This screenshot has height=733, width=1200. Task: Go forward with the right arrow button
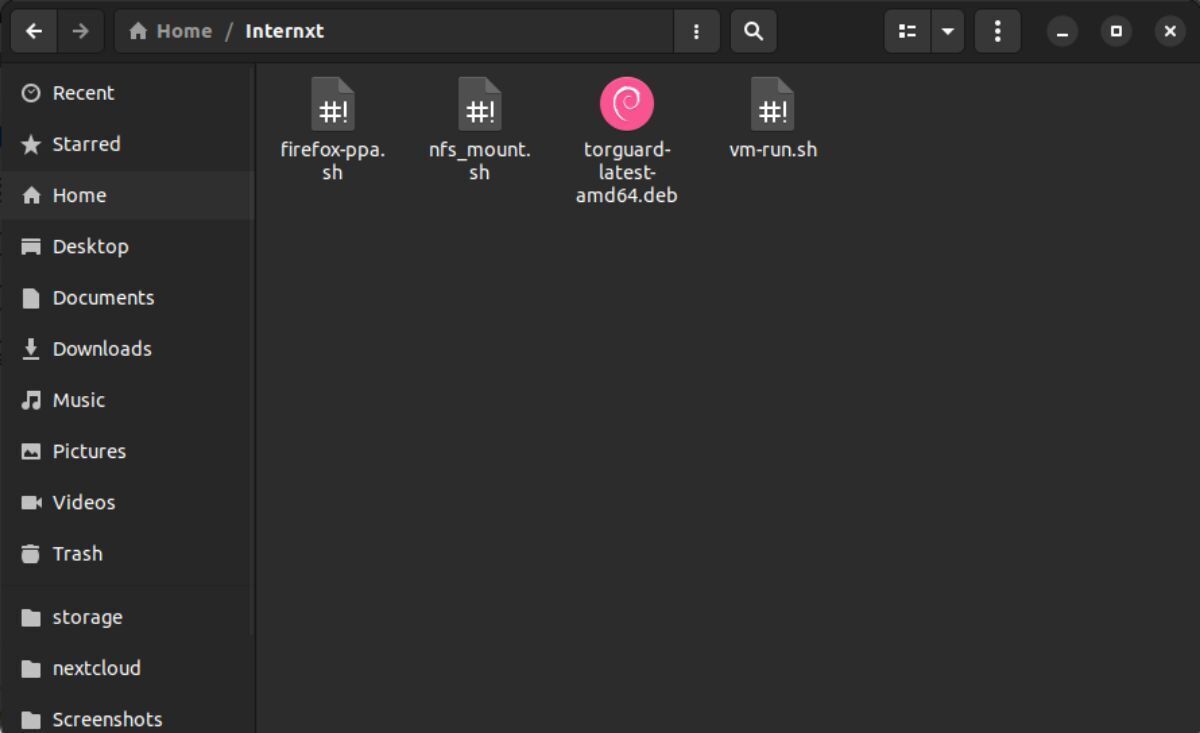[x=80, y=31]
